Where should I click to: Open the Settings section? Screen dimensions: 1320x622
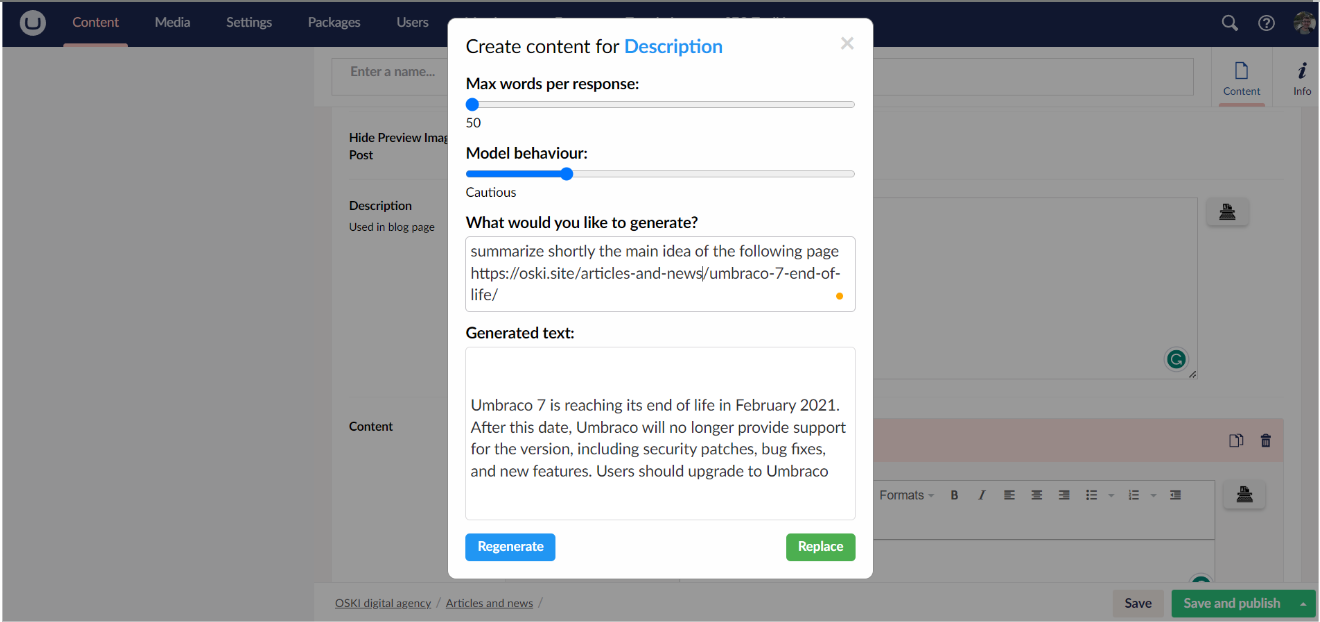[x=249, y=22]
